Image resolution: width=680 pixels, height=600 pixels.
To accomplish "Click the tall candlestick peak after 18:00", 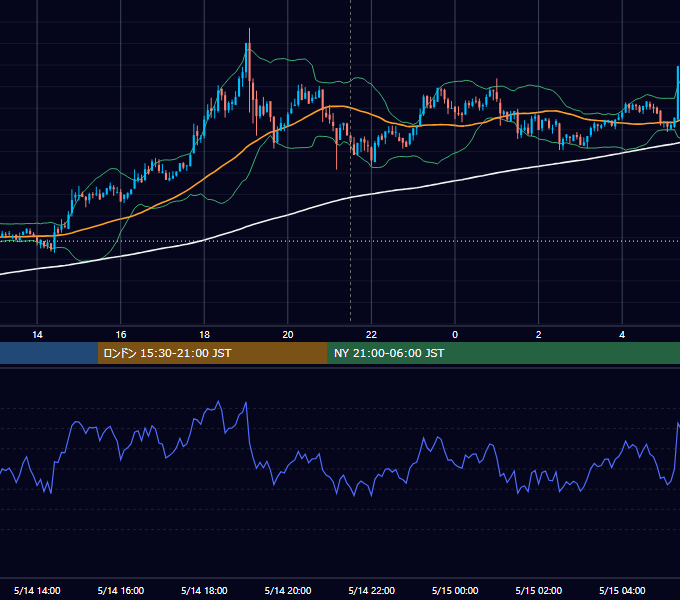I will tap(249, 61).
